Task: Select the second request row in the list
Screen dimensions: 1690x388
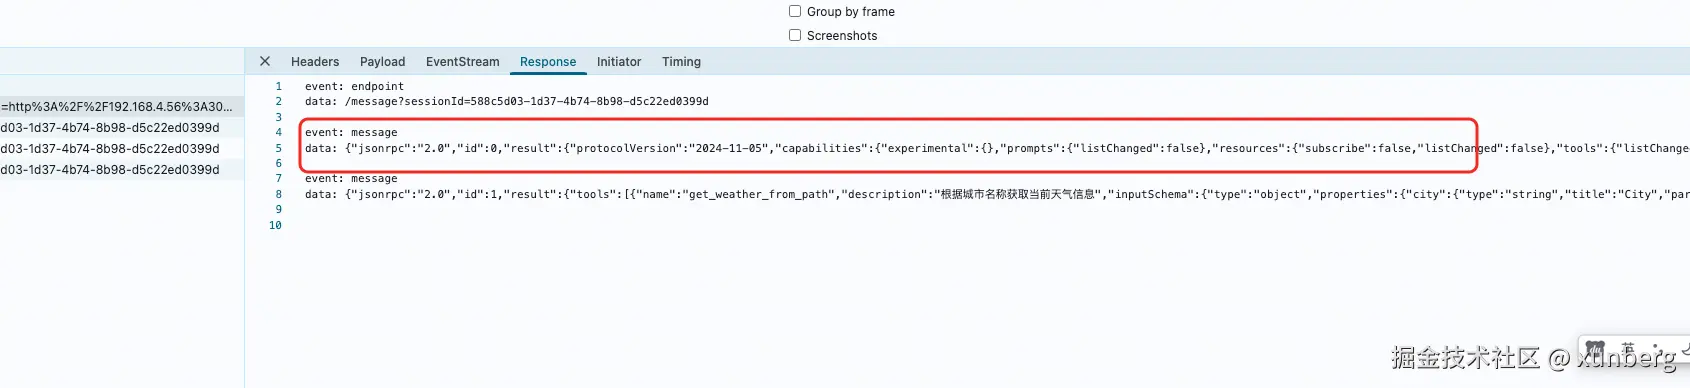Action: point(121,128)
